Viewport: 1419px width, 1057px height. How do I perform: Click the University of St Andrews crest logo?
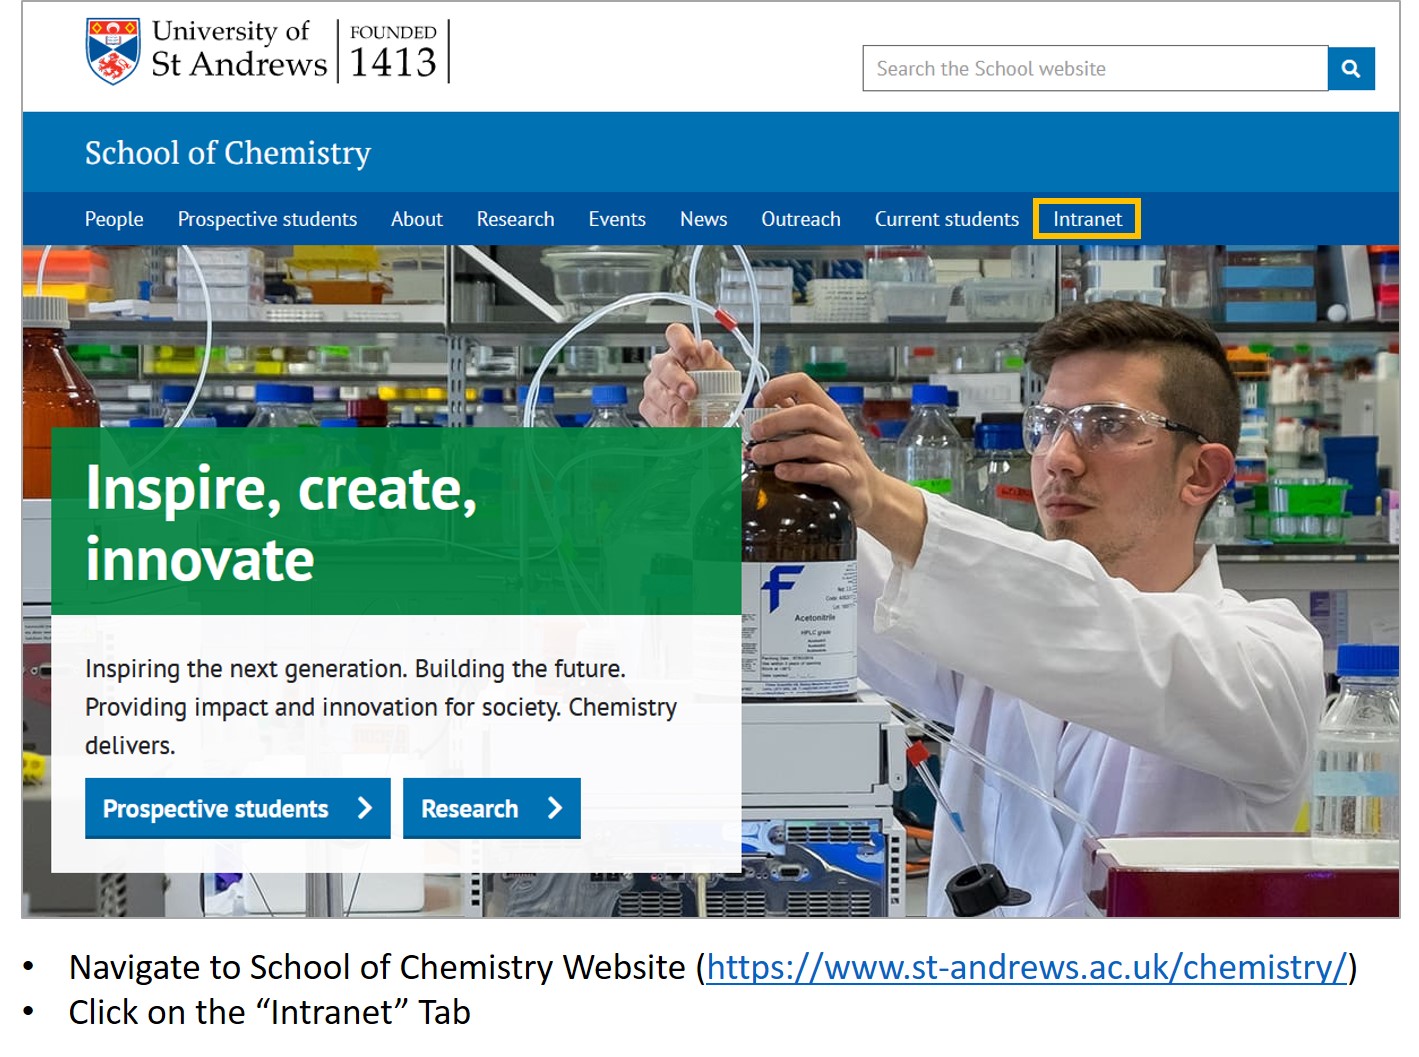[x=112, y=48]
